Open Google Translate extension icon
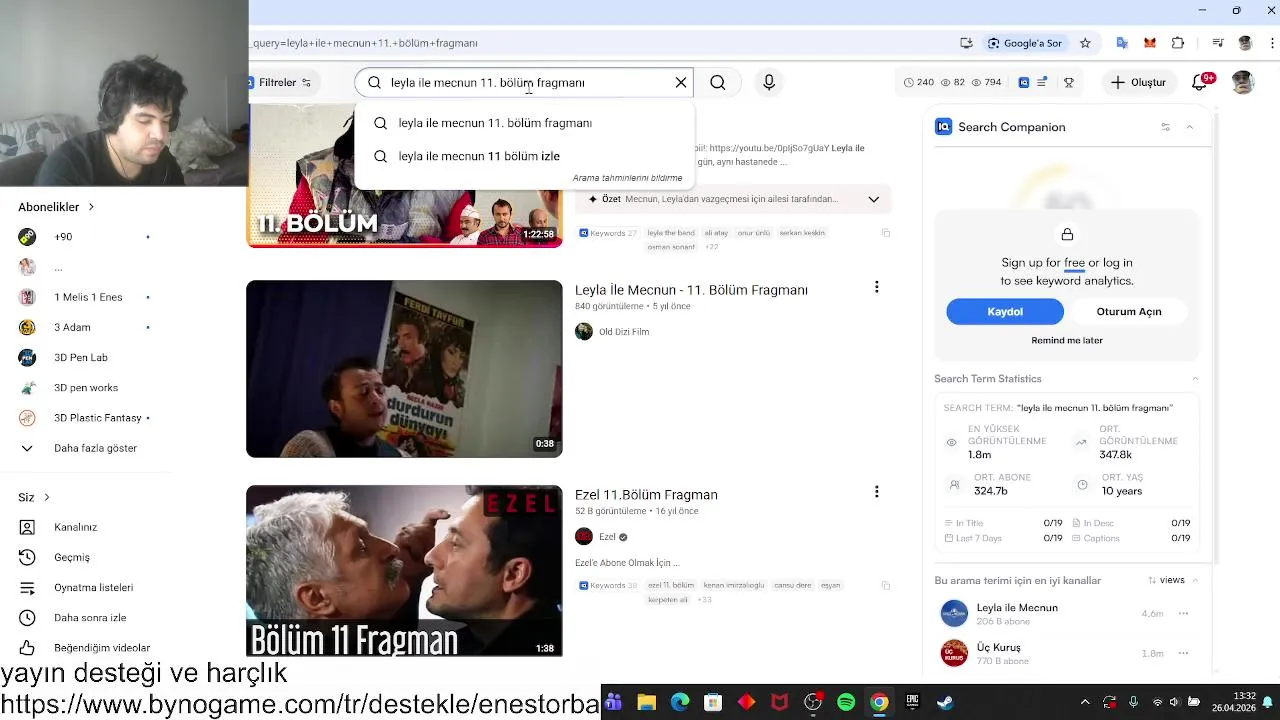This screenshot has width=1280, height=720. pos(1122,43)
